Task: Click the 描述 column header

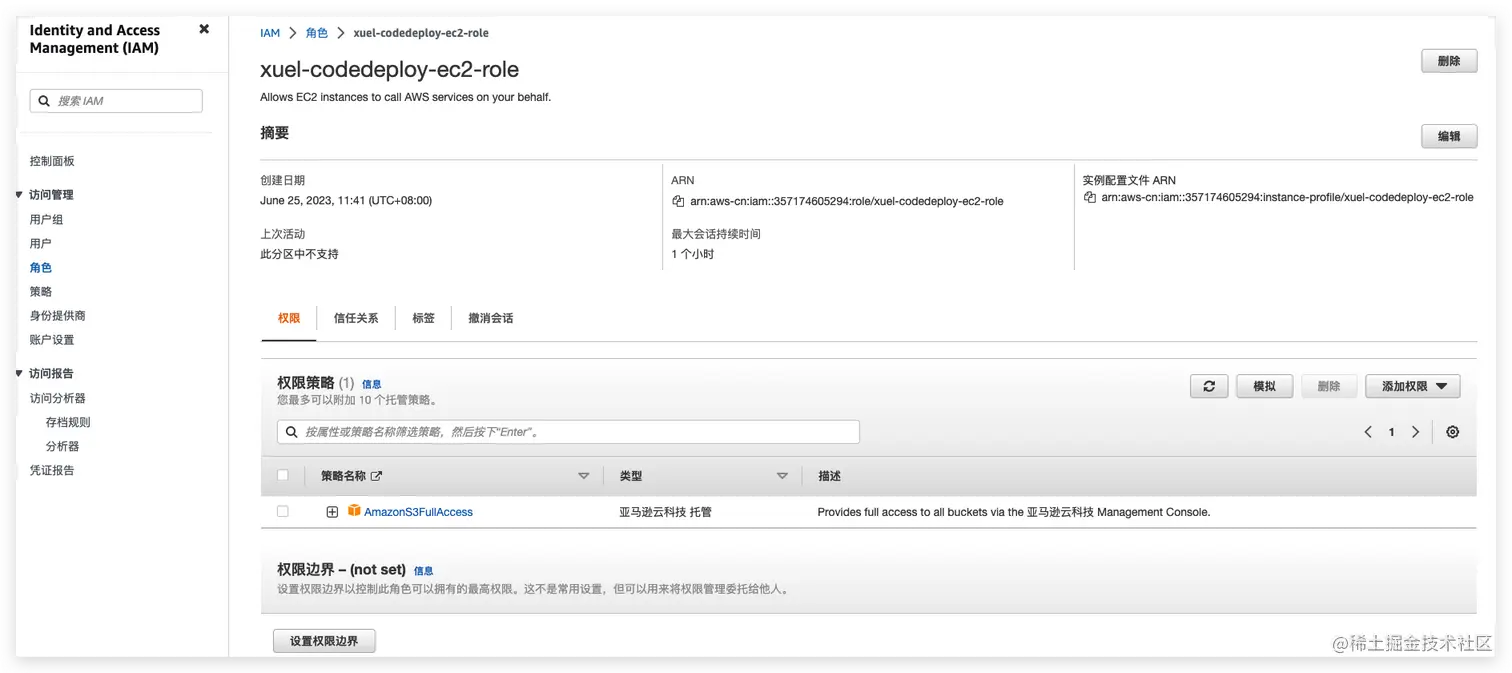Action: coord(829,477)
